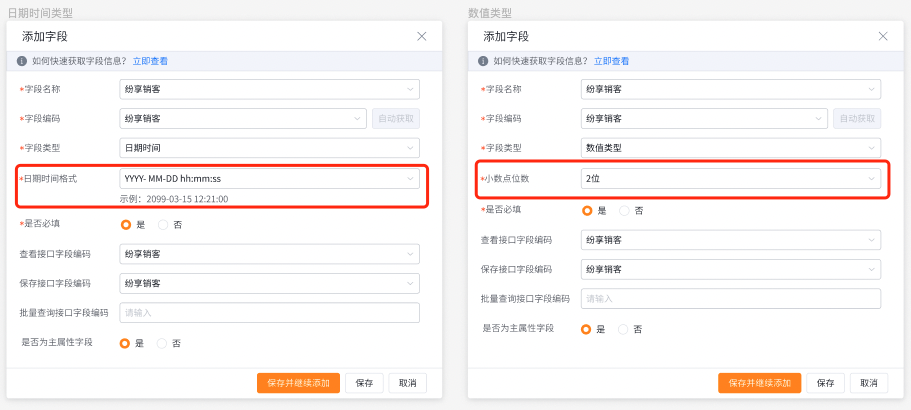Click 自动获取 button in right dialog
911x410 pixels.
point(858,118)
